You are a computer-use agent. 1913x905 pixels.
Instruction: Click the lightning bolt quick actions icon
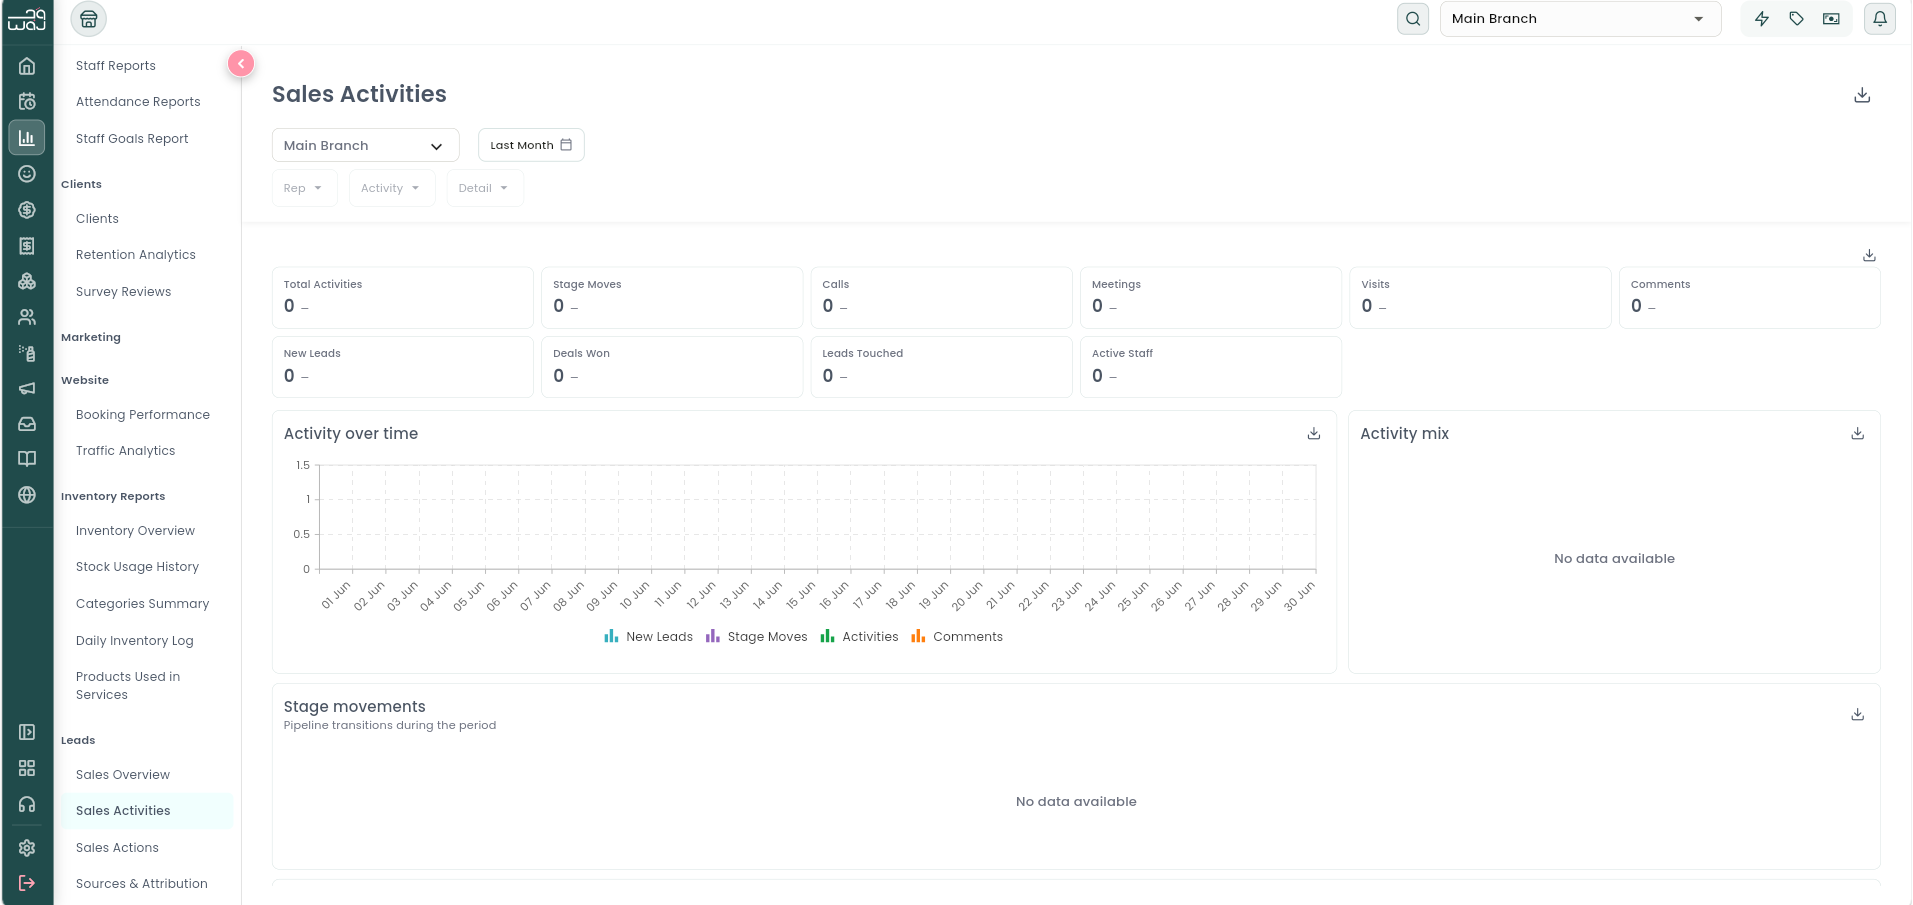(1762, 19)
